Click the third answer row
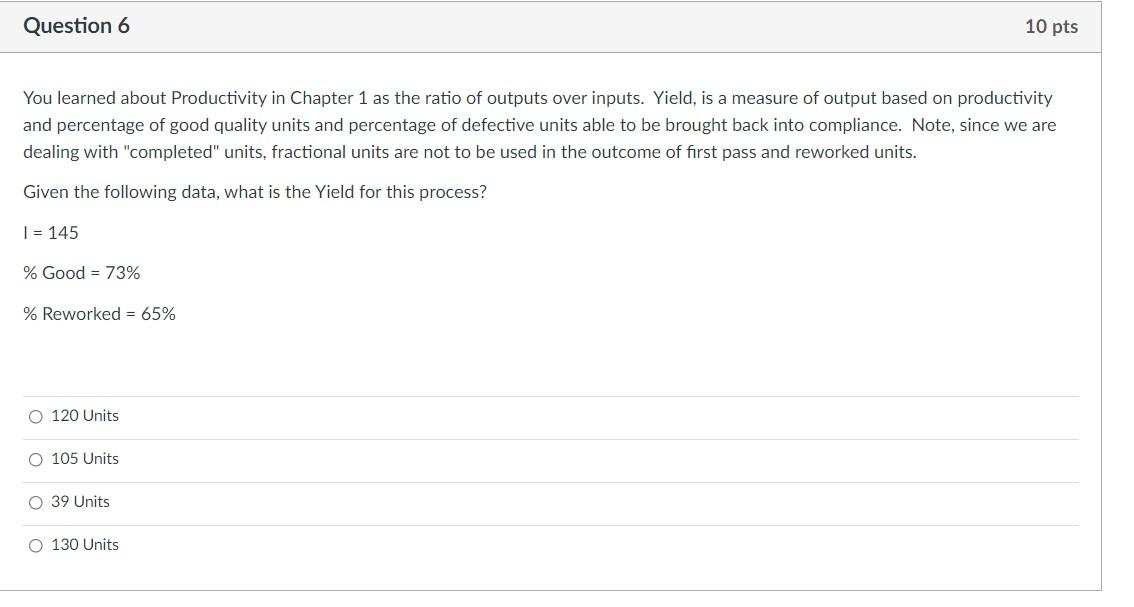This screenshot has height=607, width=1134. pyautogui.click(x=550, y=501)
